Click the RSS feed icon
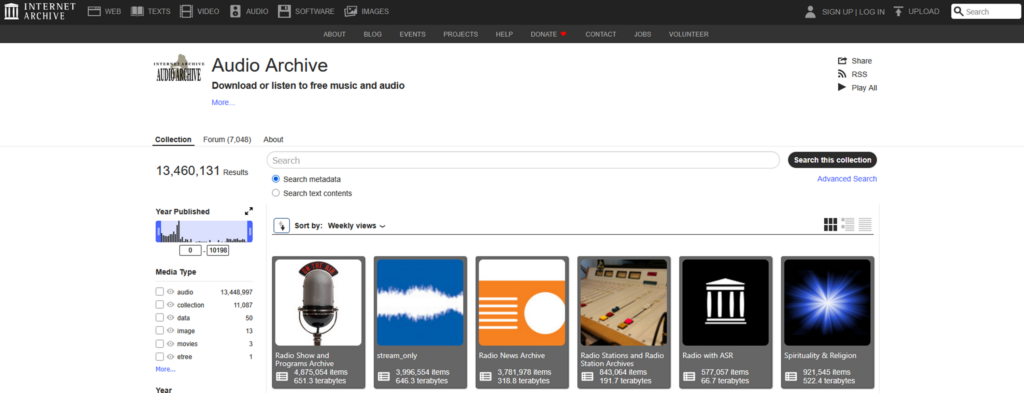This screenshot has width=1024, height=393. click(x=842, y=74)
